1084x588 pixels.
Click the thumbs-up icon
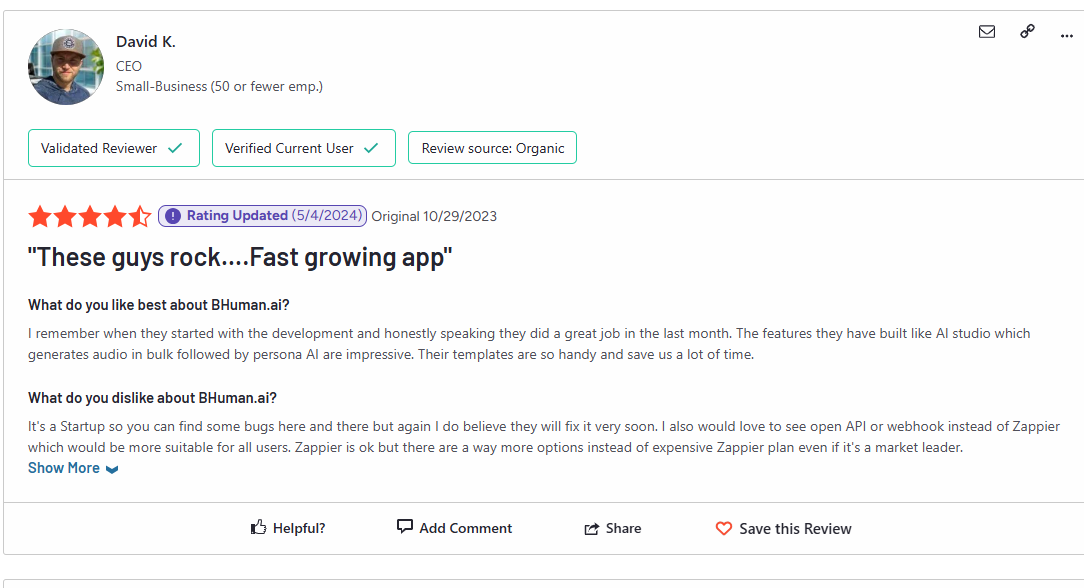click(x=258, y=527)
